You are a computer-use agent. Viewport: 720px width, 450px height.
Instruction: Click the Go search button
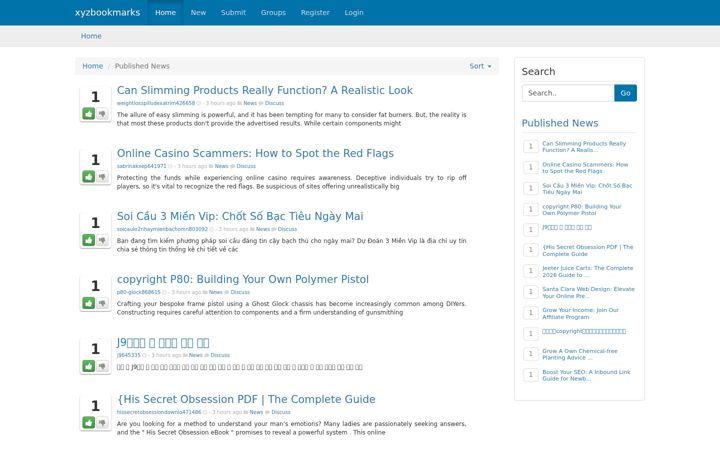[x=625, y=93]
